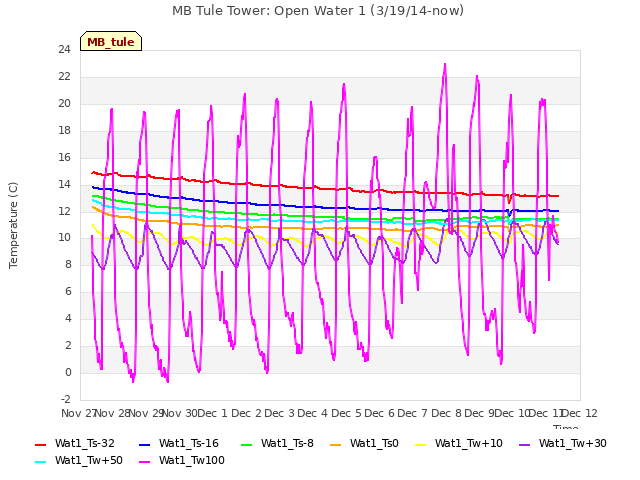
Task: Select the Wat1_Tw+10 legend label
Action: coord(469,443)
